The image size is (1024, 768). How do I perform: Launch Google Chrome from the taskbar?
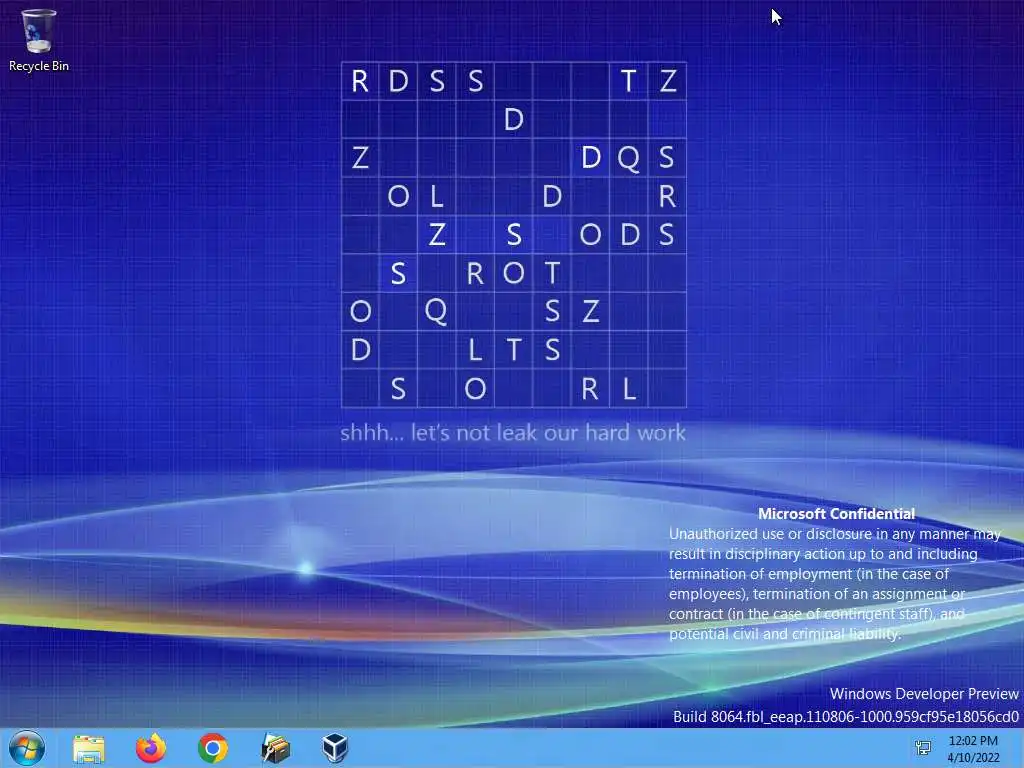[213, 748]
